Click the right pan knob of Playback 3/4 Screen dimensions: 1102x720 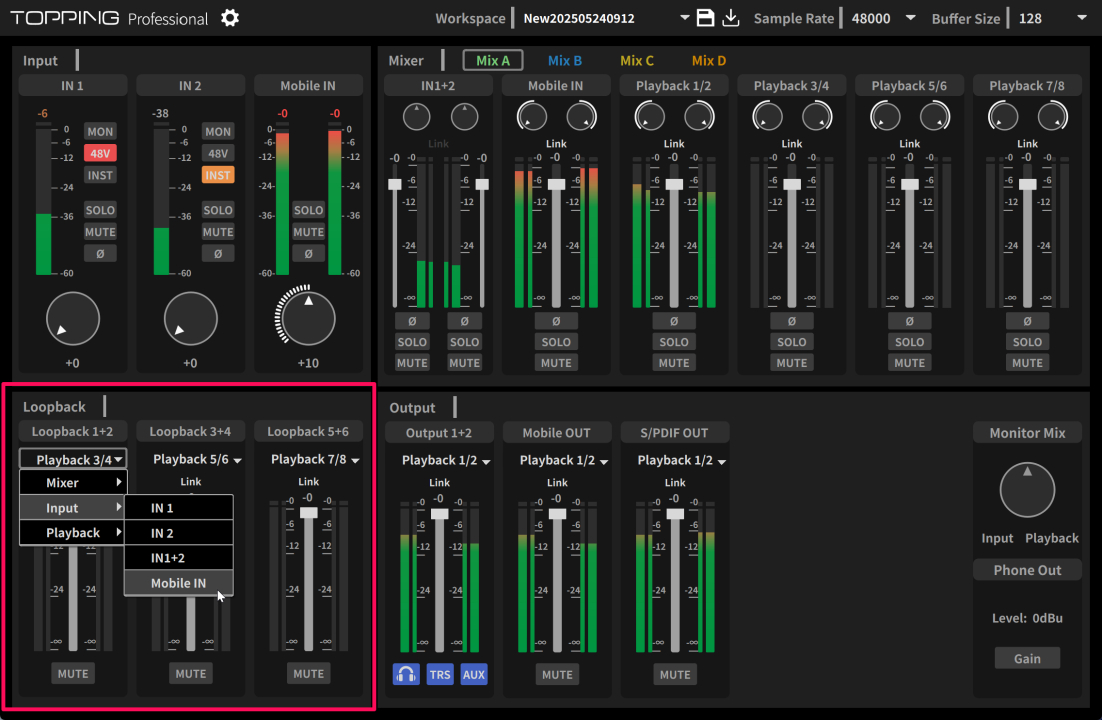[x=817, y=117]
